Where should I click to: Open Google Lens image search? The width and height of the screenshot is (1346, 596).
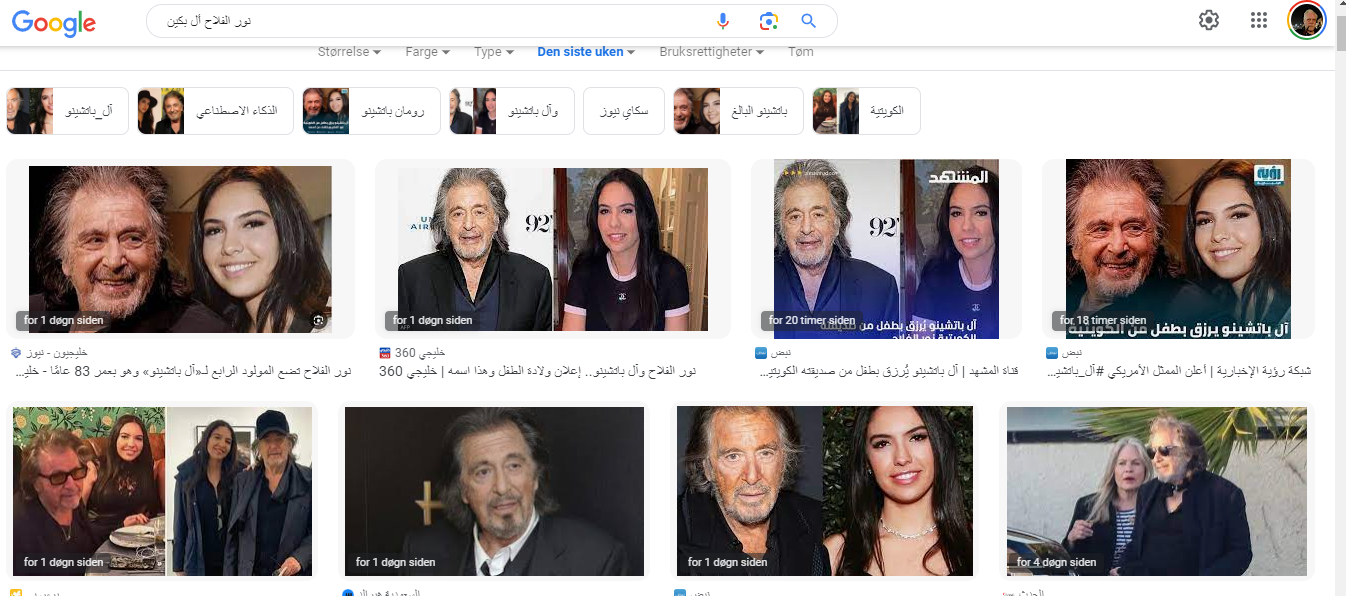(767, 21)
